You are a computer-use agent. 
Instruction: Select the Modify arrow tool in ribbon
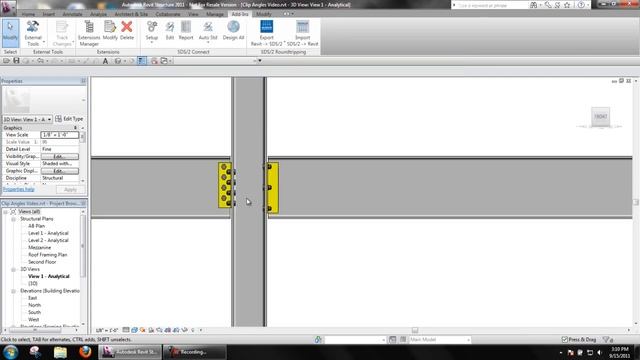point(10,33)
